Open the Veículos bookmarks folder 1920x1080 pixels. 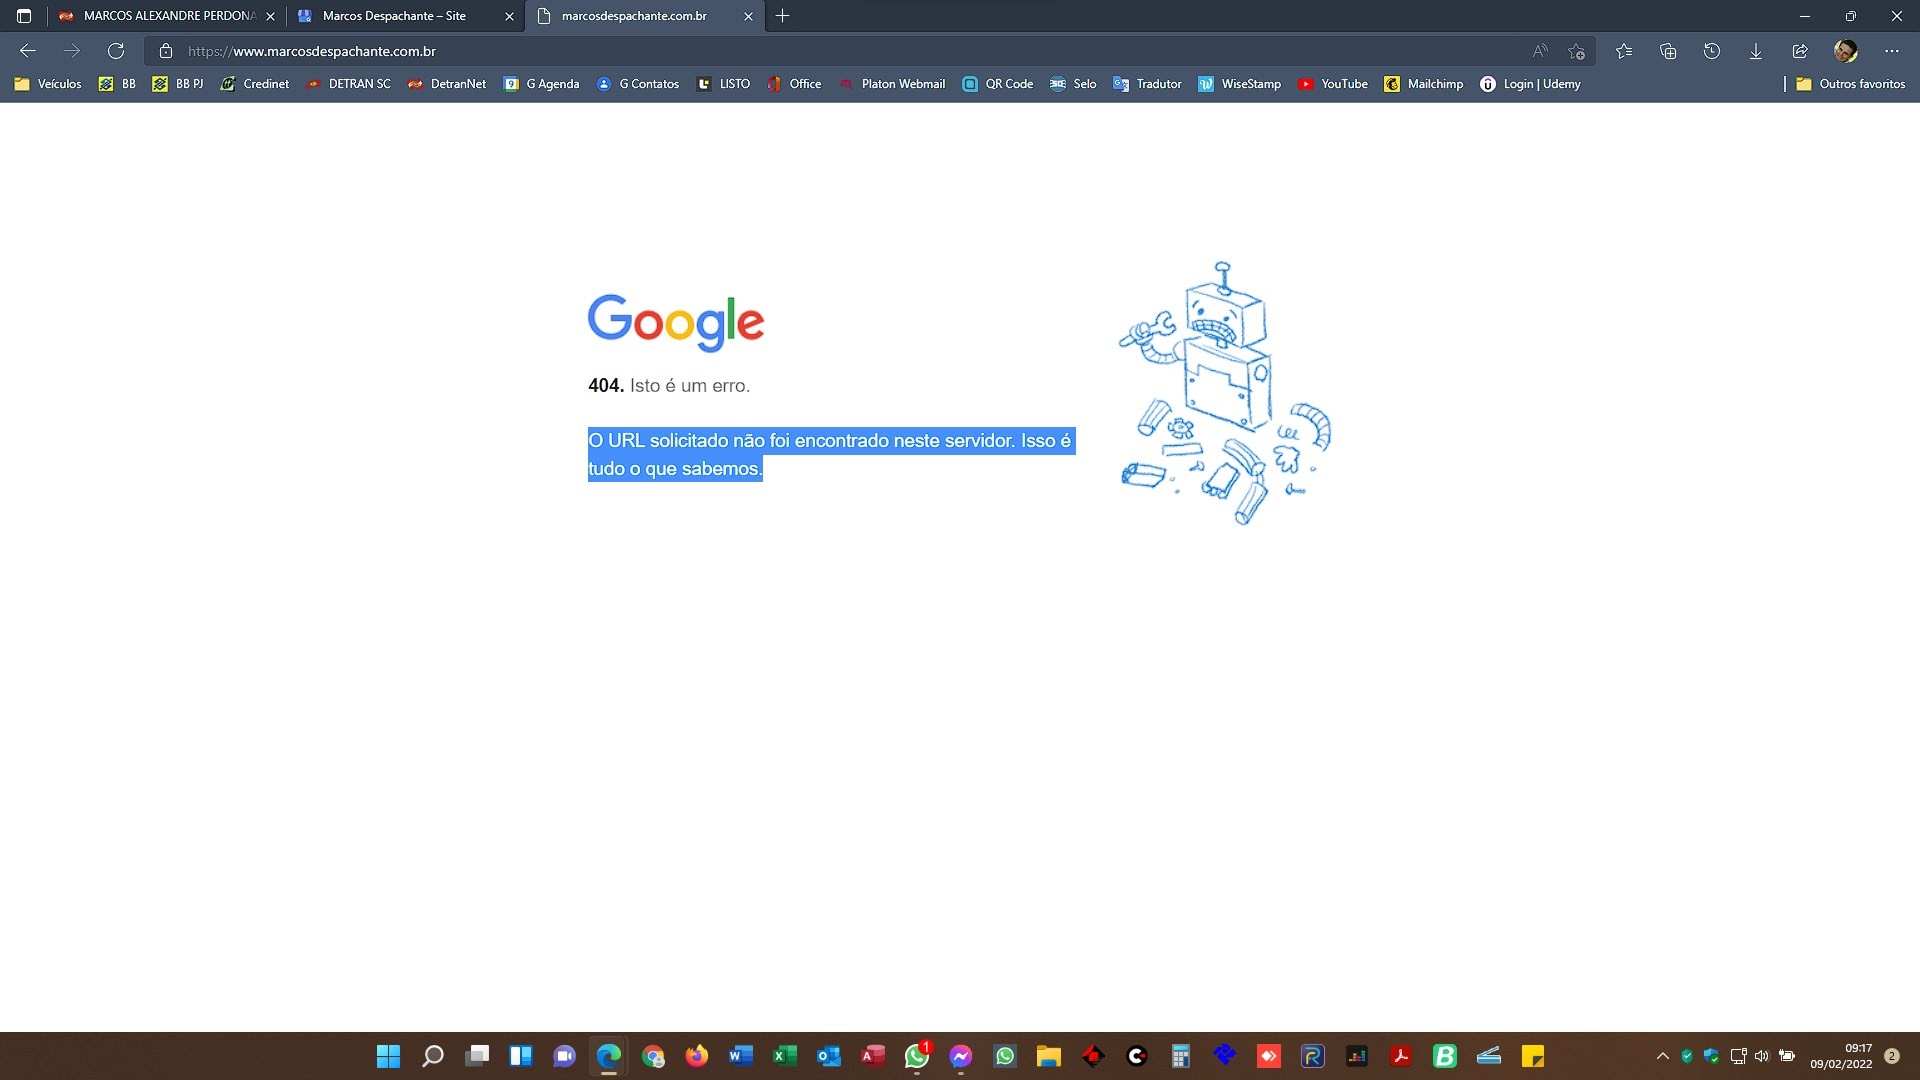(x=48, y=84)
